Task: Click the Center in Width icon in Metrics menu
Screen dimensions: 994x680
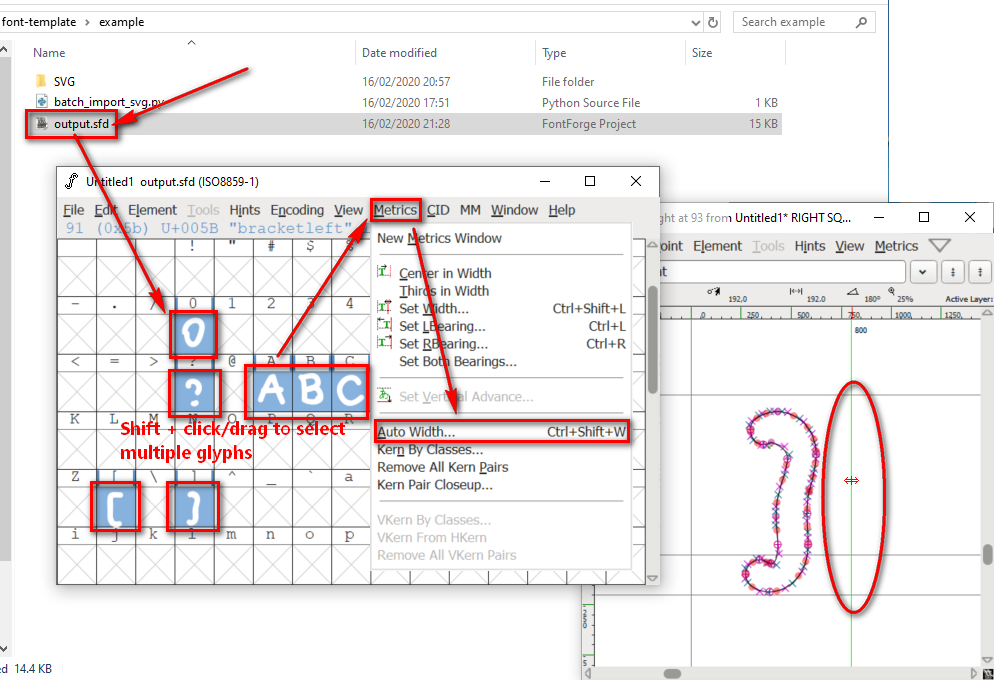Action: point(382,271)
